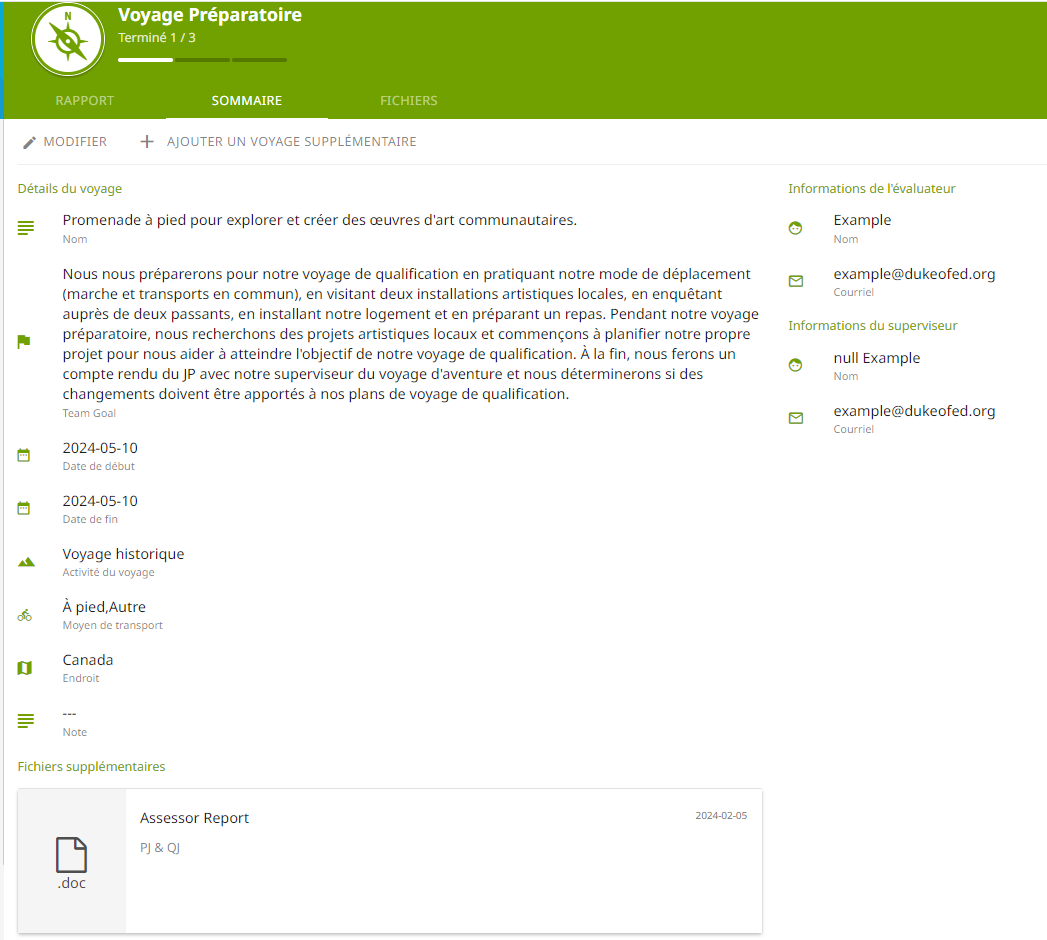Click the .doc file icon

[x=71, y=862]
